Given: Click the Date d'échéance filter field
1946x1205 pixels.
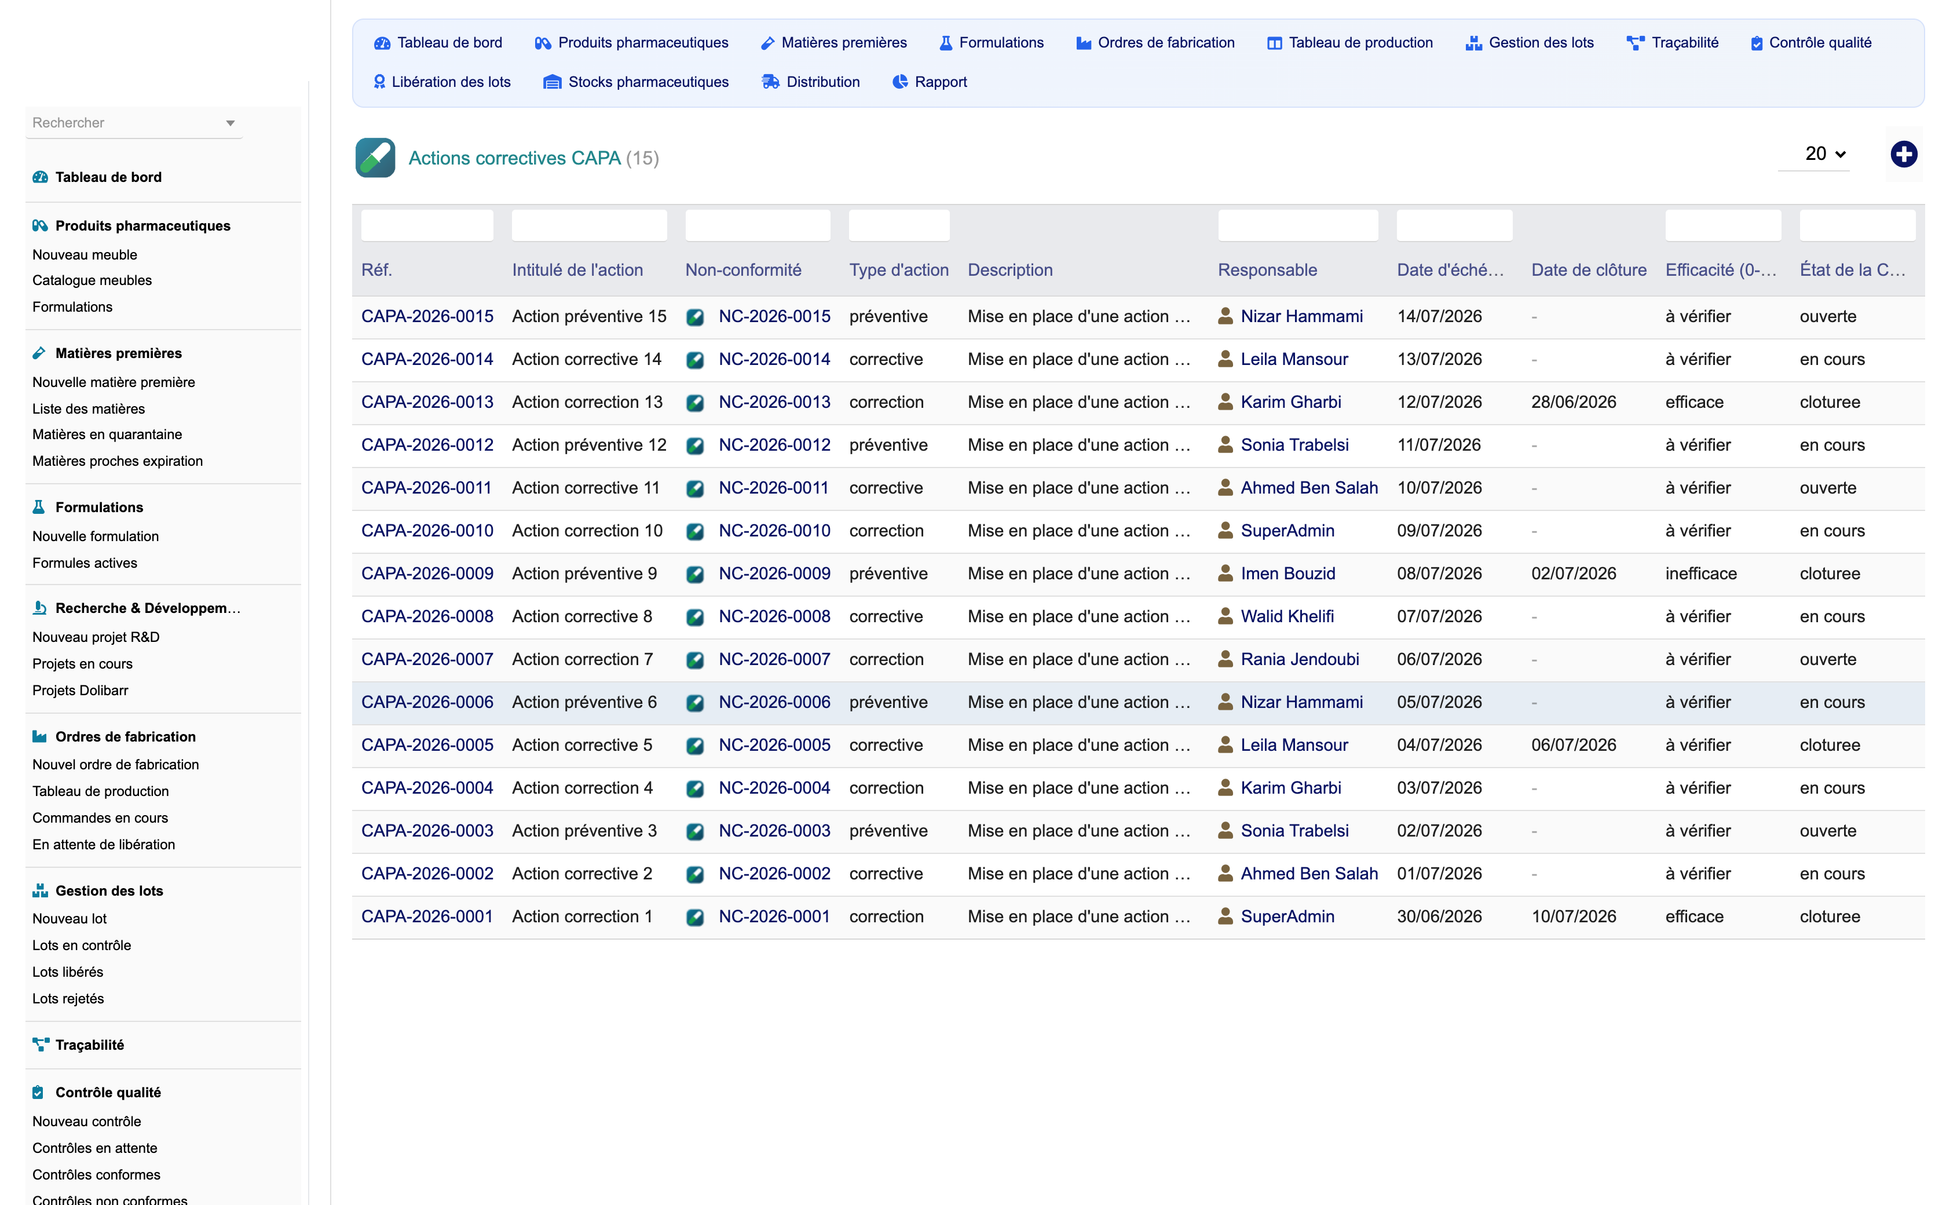Looking at the screenshot, I should [x=1454, y=225].
